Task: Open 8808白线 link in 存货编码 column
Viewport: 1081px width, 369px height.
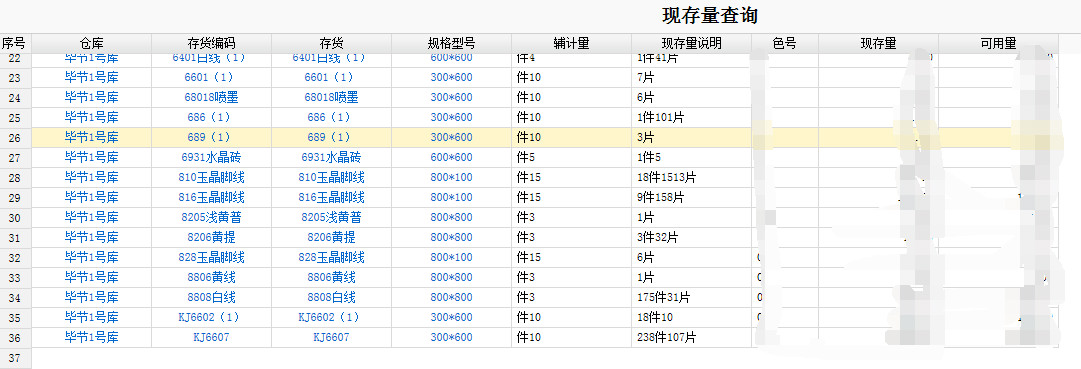Action: [x=212, y=297]
